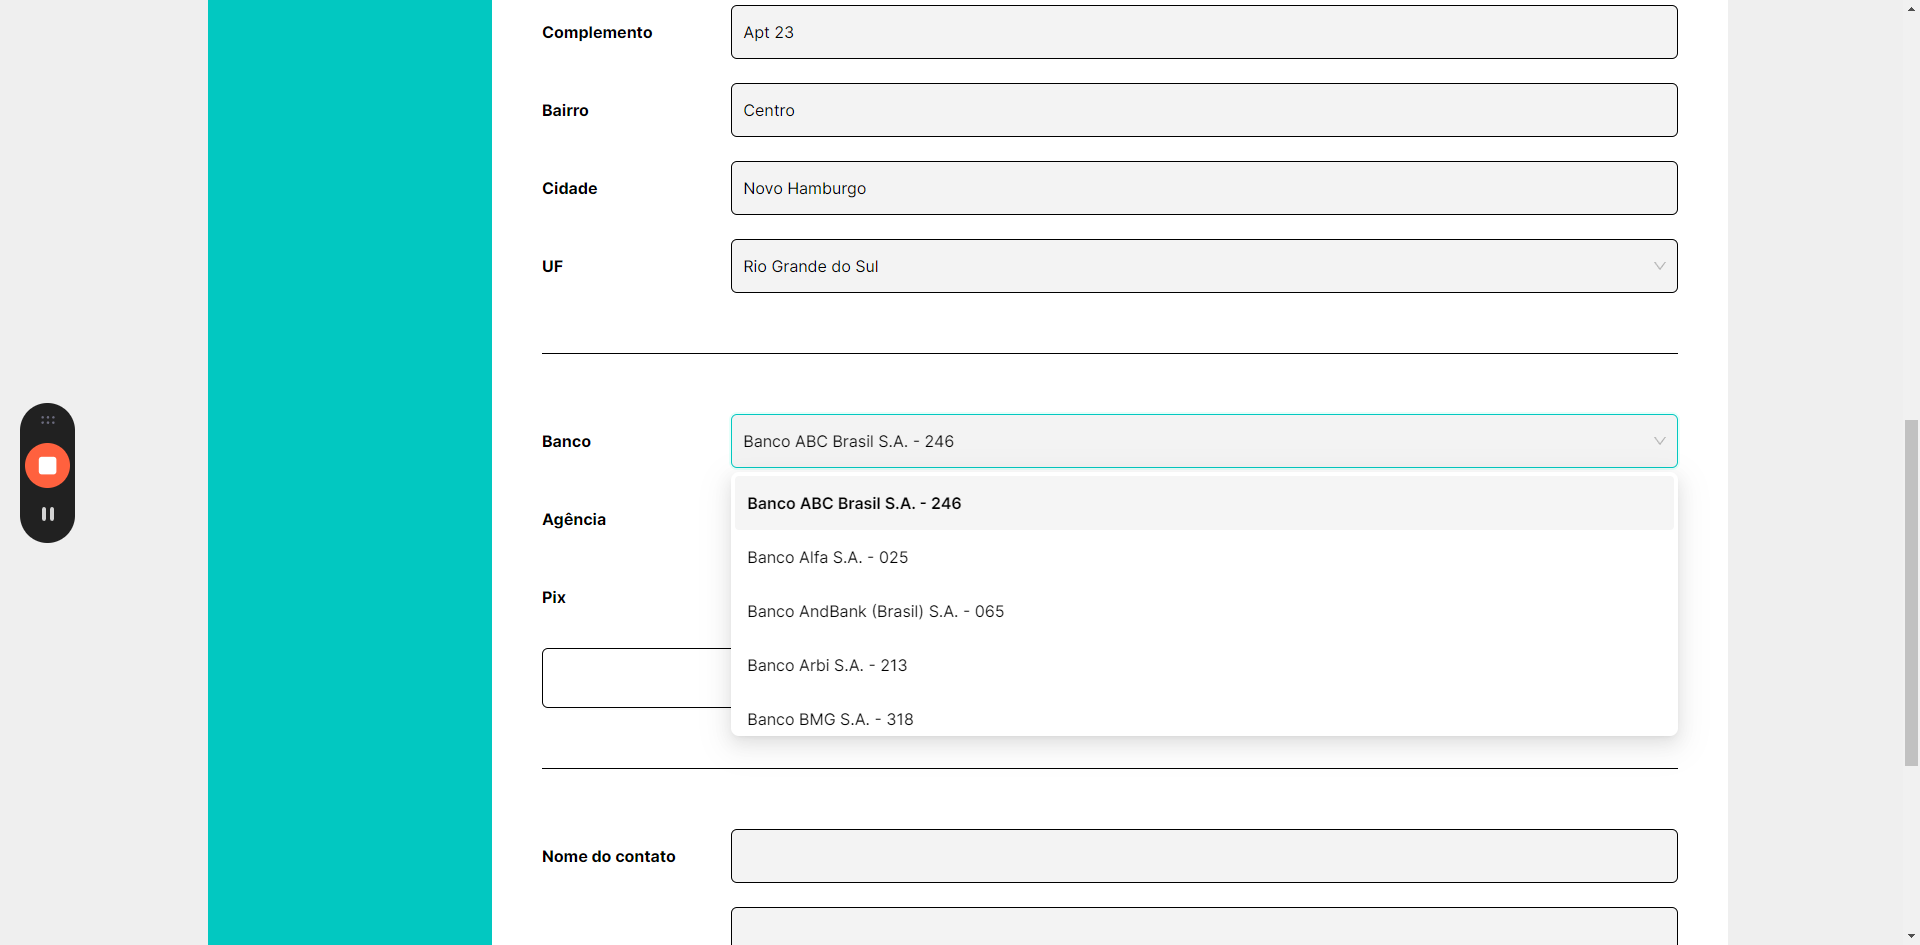Open the Banco dropdown chevron
This screenshot has width=1920, height=945.
[1659, 441]
